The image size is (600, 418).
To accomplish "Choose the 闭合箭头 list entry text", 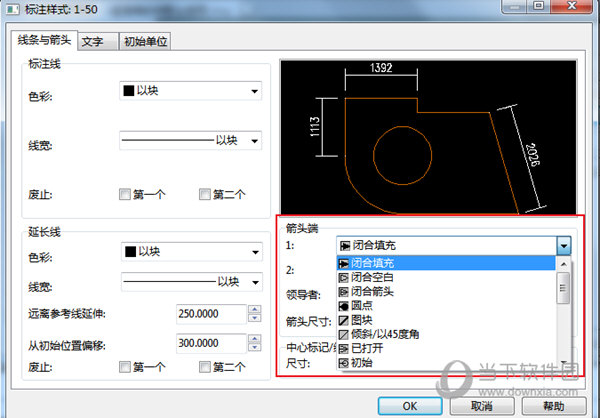I will point(372,292).
